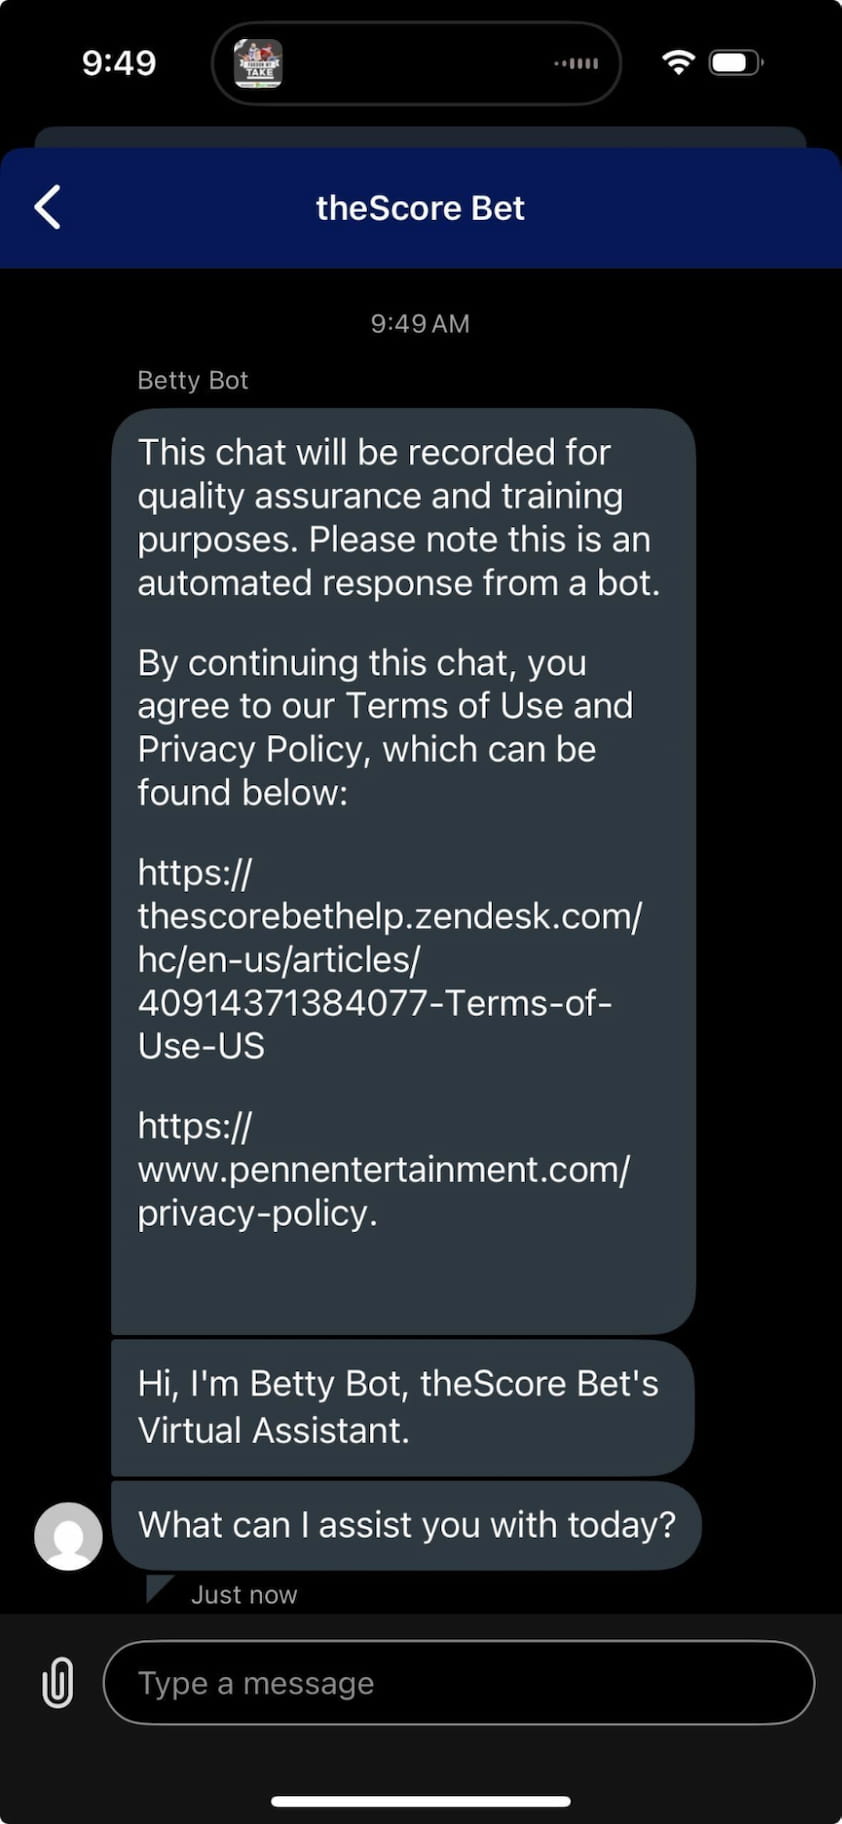Tap the What can I assist message
Viewport: 842px width, 1824px height.
coord(406,1525)
